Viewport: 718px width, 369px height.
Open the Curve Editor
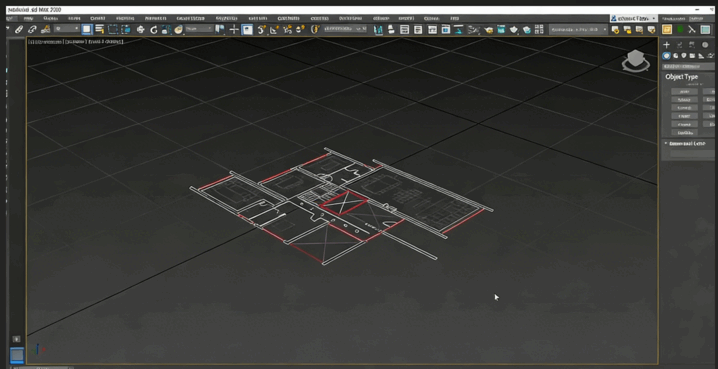pos(446,30)
